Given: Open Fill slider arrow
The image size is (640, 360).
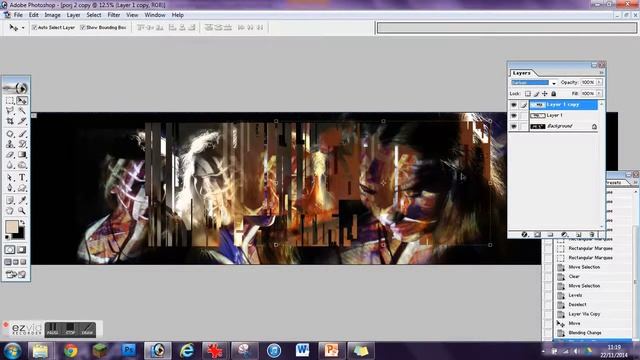Looking at the screenshot, I should pyautogui.click(x=599, y=93).
